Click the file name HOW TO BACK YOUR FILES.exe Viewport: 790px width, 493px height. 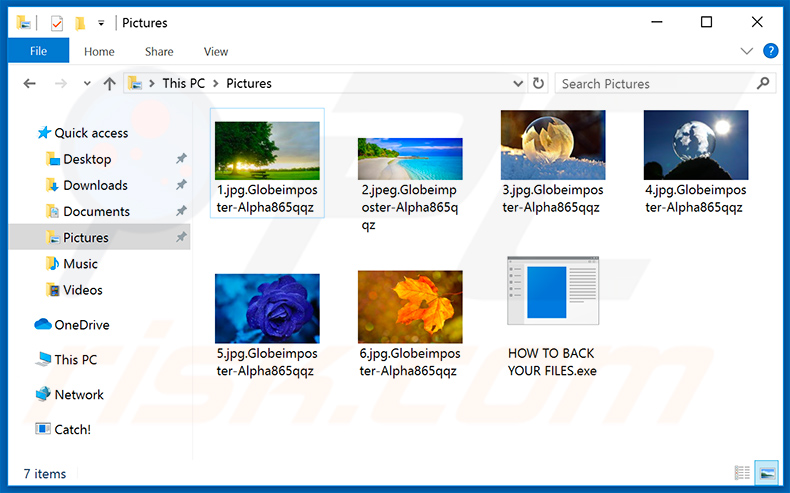tap(552, 362)
